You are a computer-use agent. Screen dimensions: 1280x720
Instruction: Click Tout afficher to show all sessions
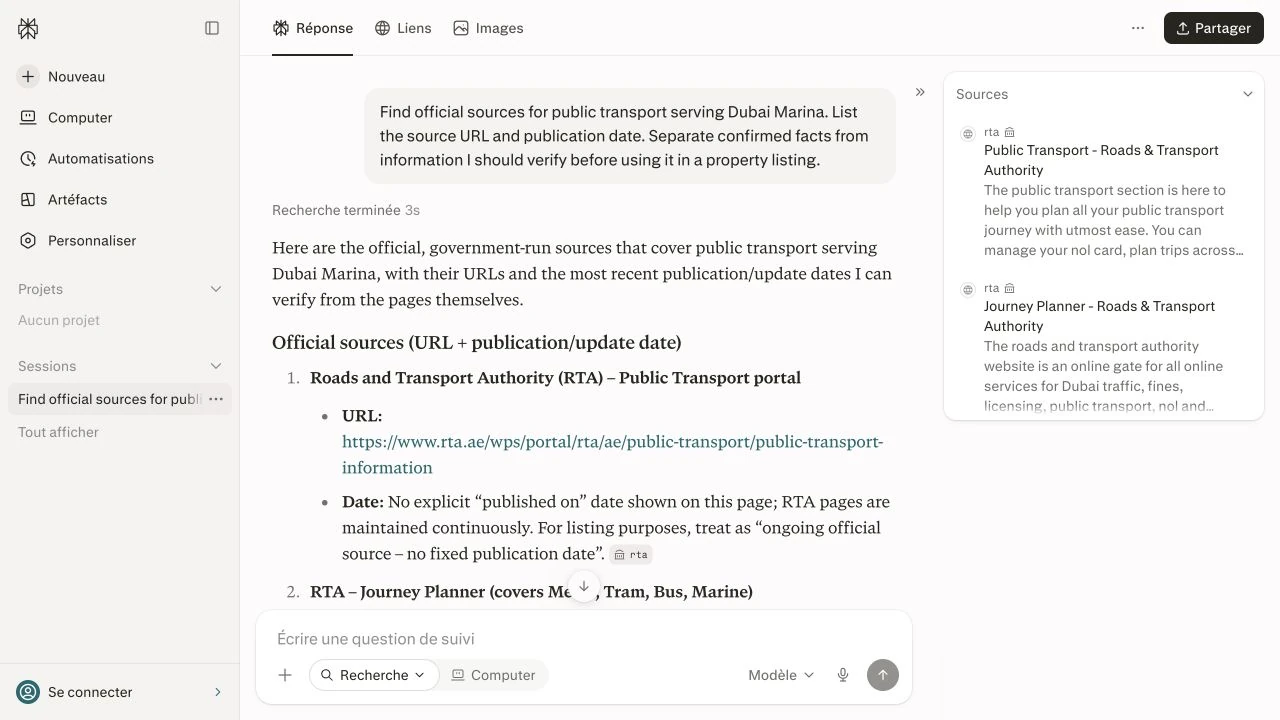(58, 432)
